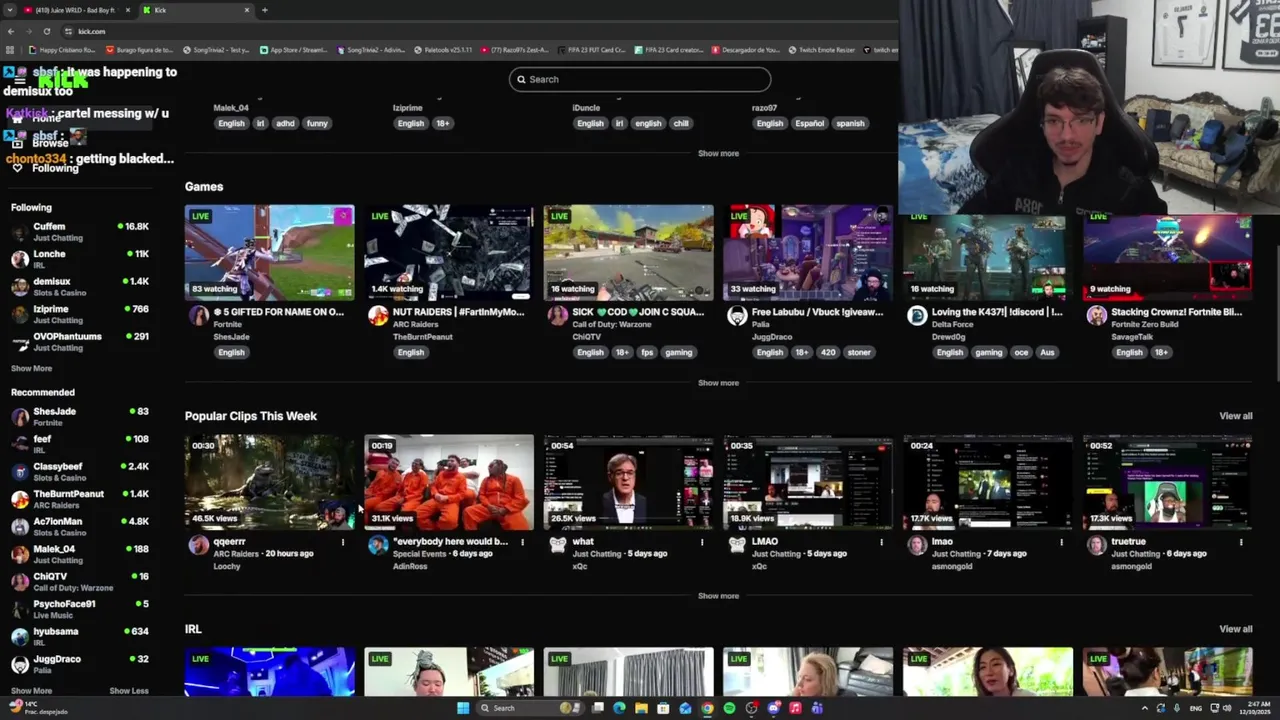Open Discord from the taskbar
This screenshot has width=1280, height=720.
[773, 708]
